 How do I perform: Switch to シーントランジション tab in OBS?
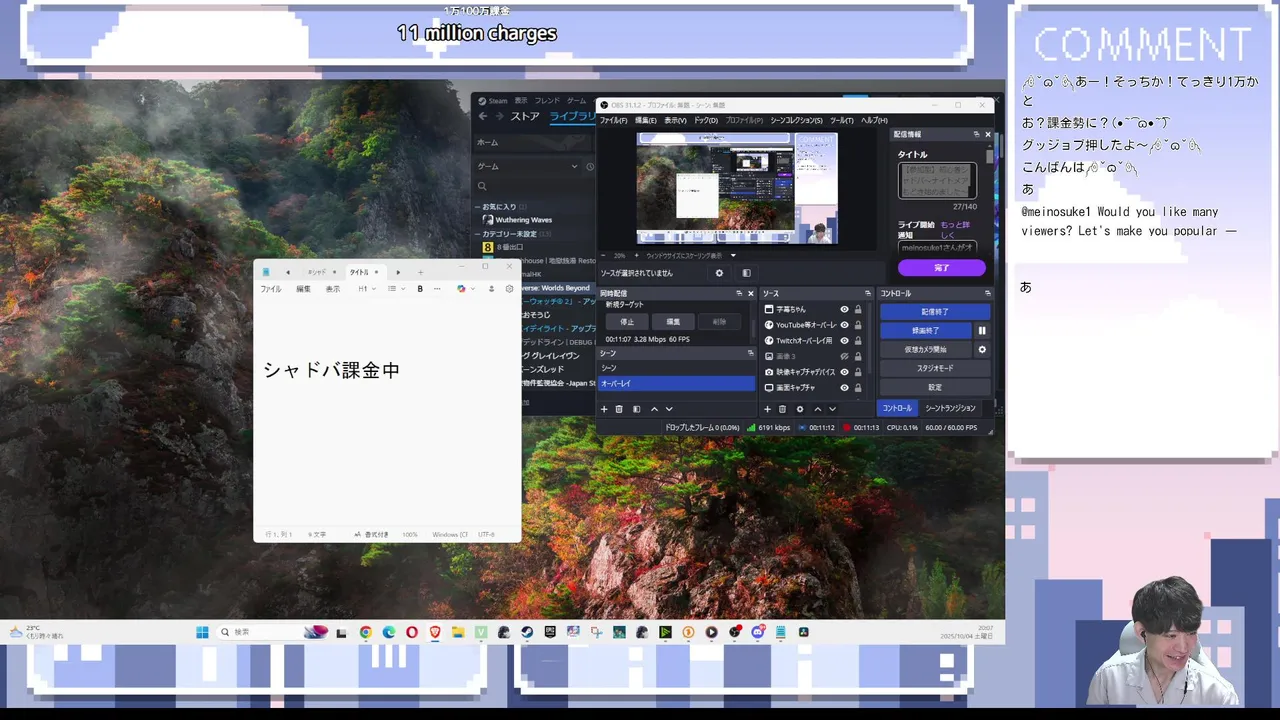[950, 408]
